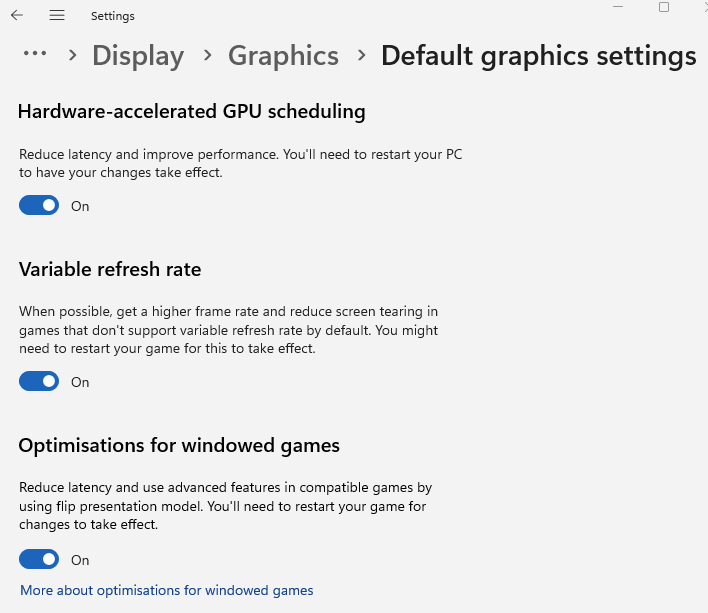This screenshot has height=613, width=708.
Task: Open More about optimisations for windowed games
Action: click(167, 590)
